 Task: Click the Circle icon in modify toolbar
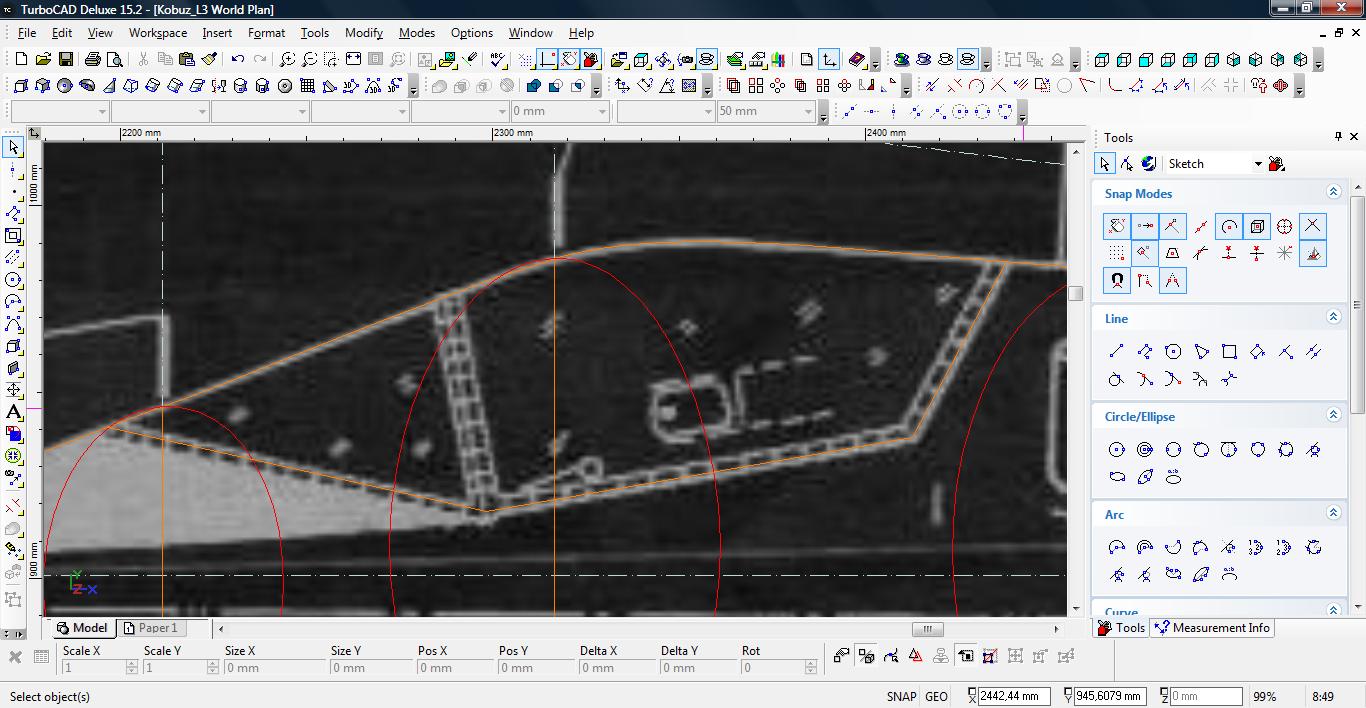1064,86
